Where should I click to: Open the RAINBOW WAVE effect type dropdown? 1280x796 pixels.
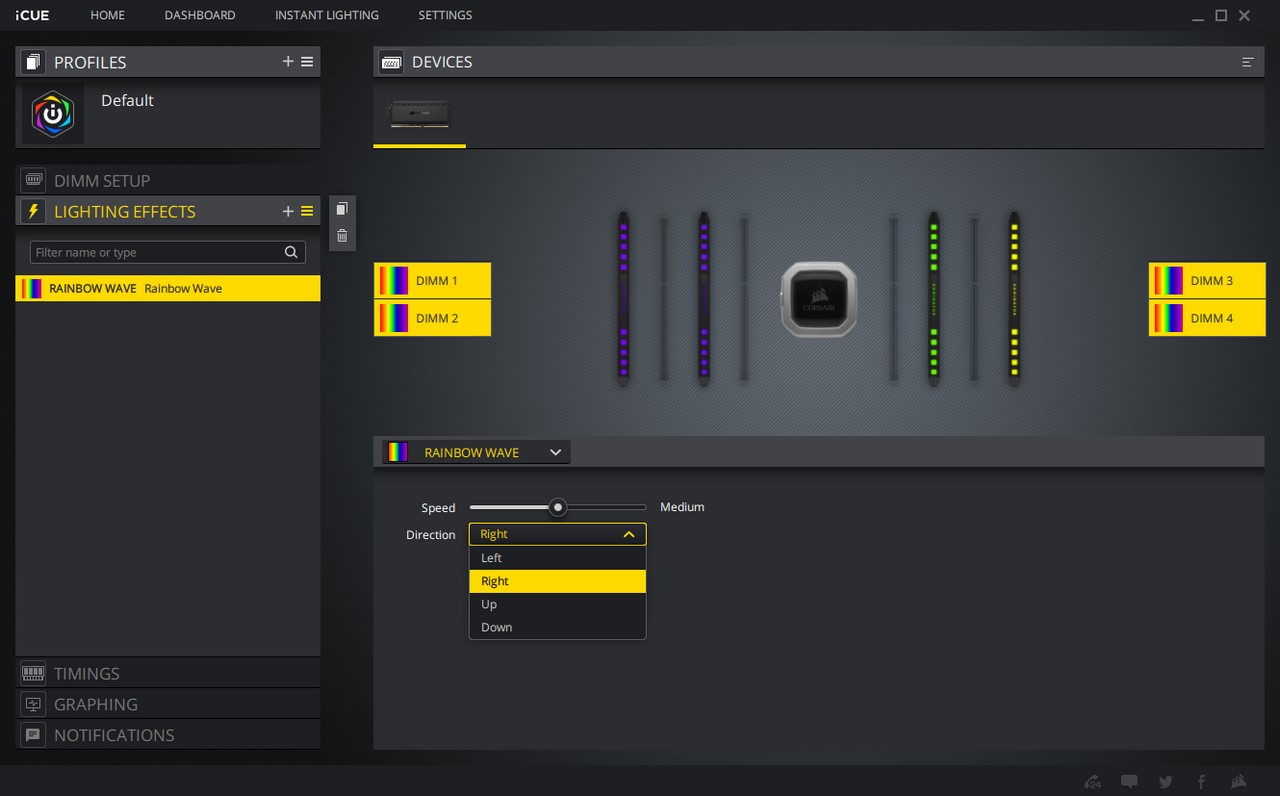(477, 452)
